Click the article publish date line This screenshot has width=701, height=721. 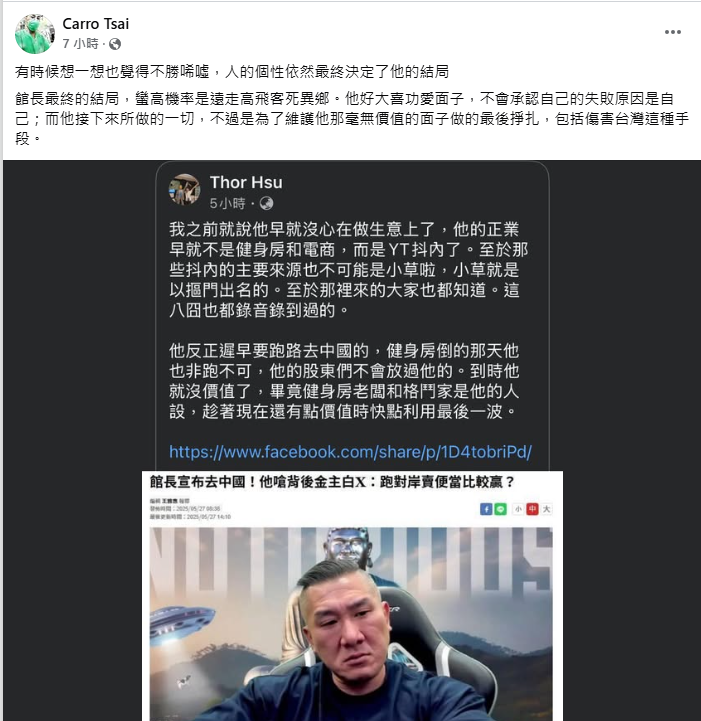185,509
